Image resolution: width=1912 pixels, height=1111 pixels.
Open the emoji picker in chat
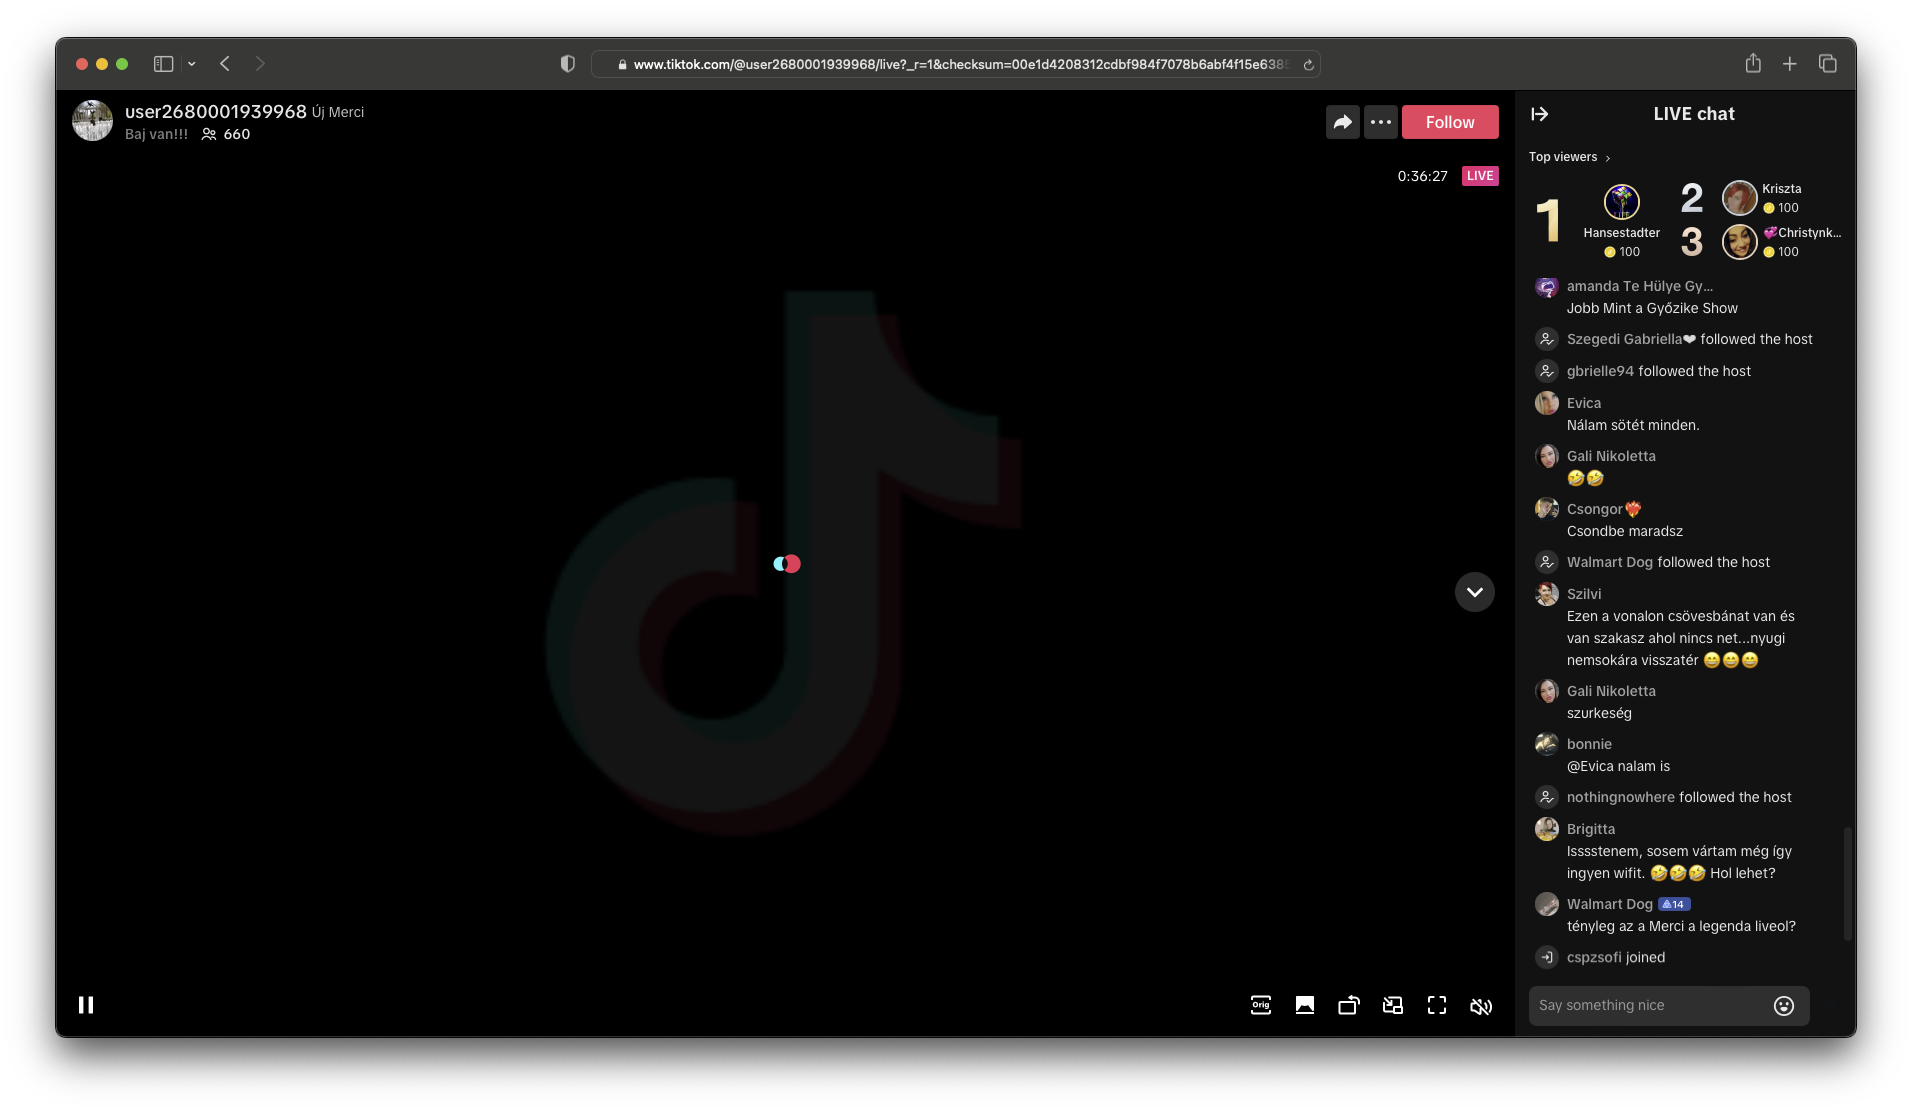1784,1006
